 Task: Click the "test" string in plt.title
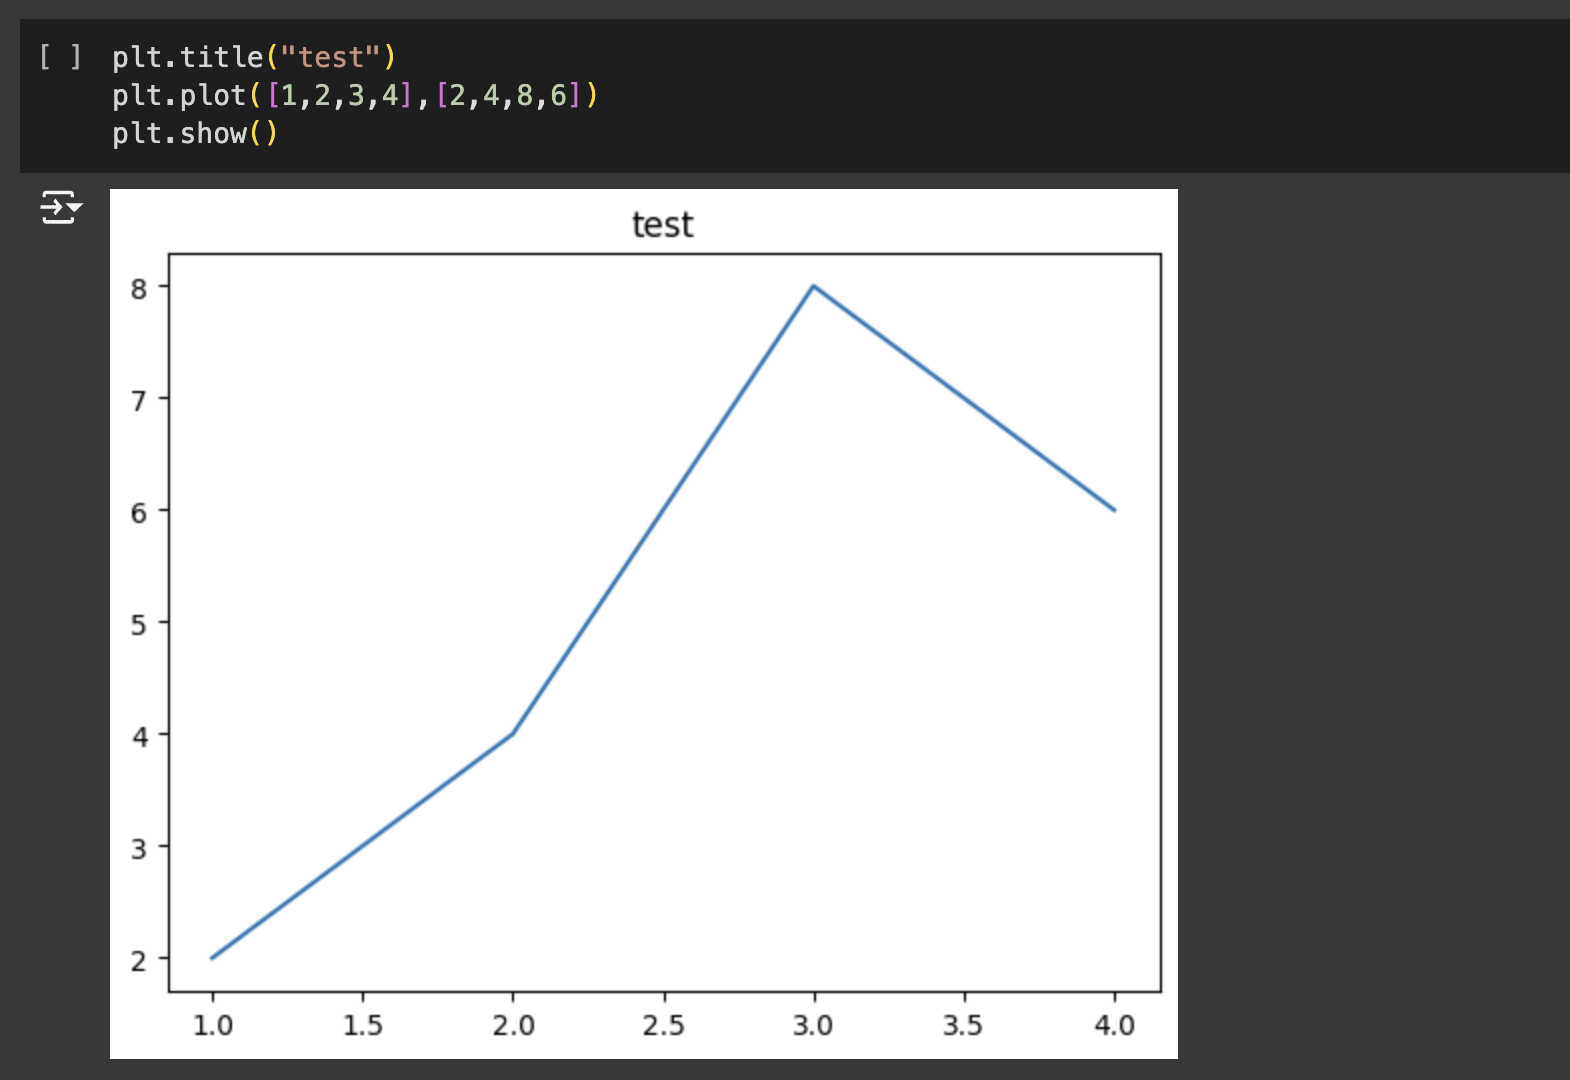coord(331,57)
